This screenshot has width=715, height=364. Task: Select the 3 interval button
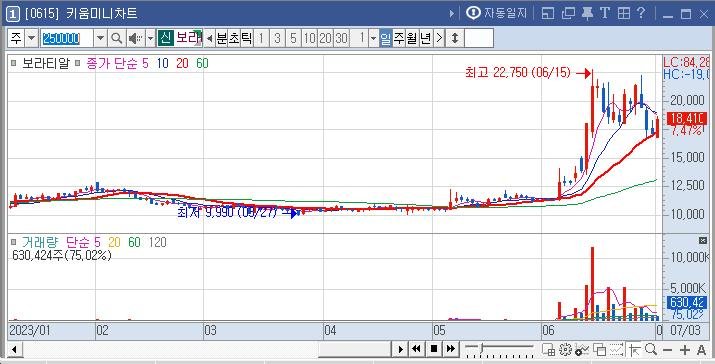[277, 38]
